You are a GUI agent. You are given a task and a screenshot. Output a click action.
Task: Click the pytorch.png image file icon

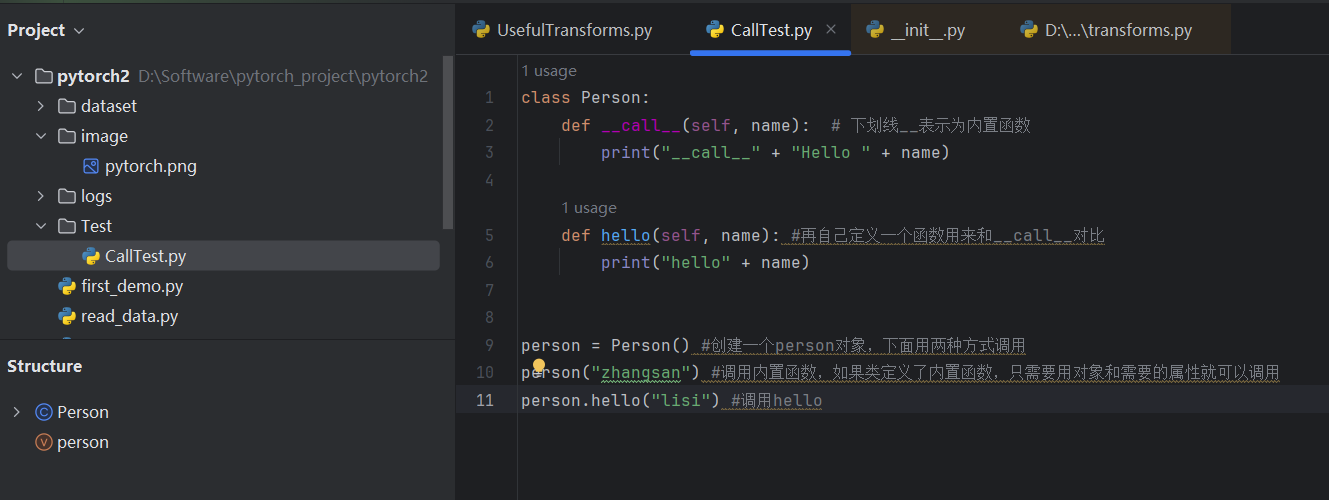[x=91, y=166]
